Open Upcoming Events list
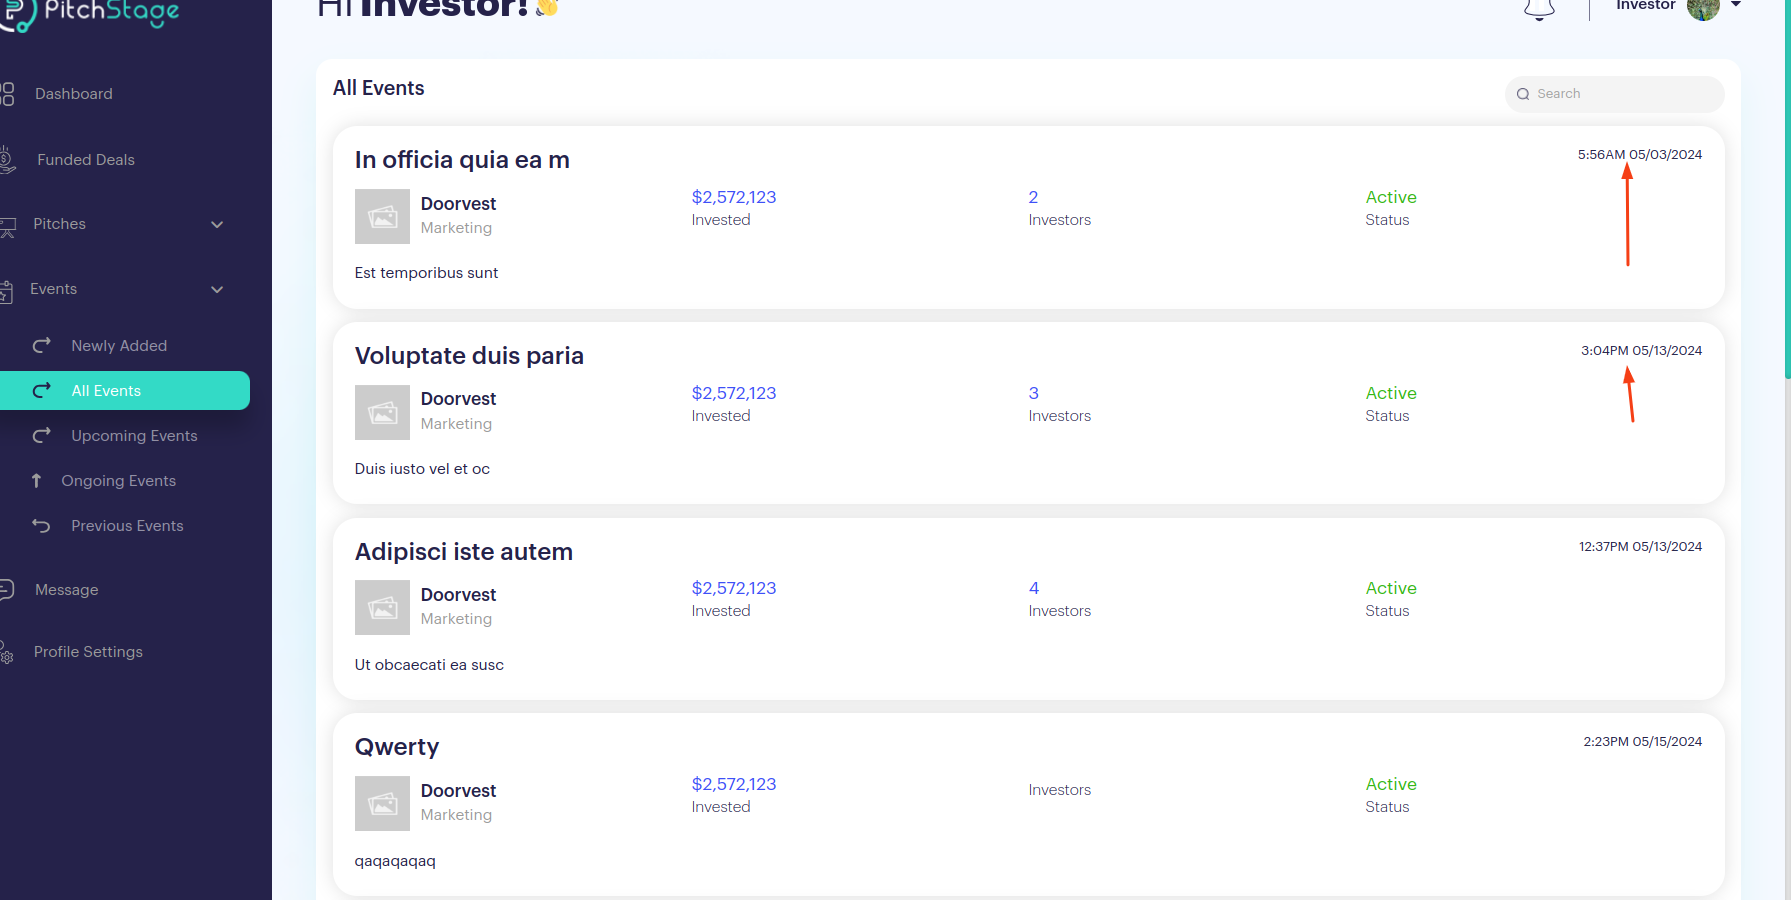 pos(134,436)
